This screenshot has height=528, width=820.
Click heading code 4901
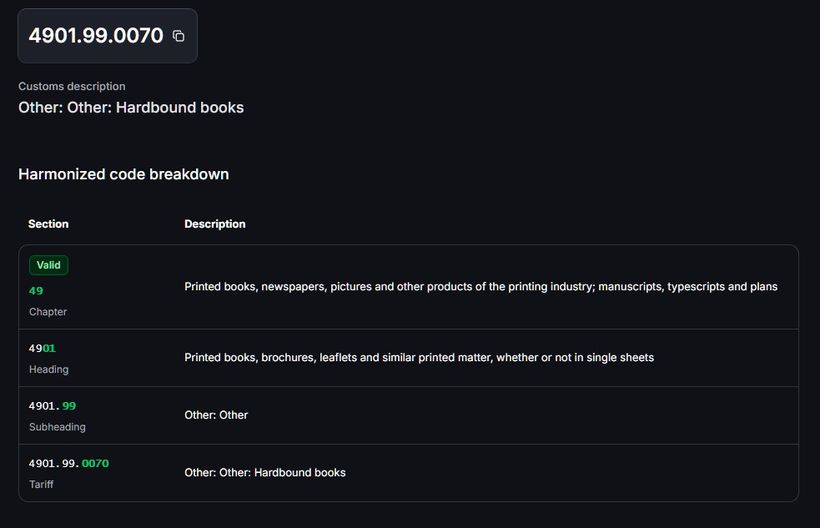pyautogui.click(x=42, y=348)
